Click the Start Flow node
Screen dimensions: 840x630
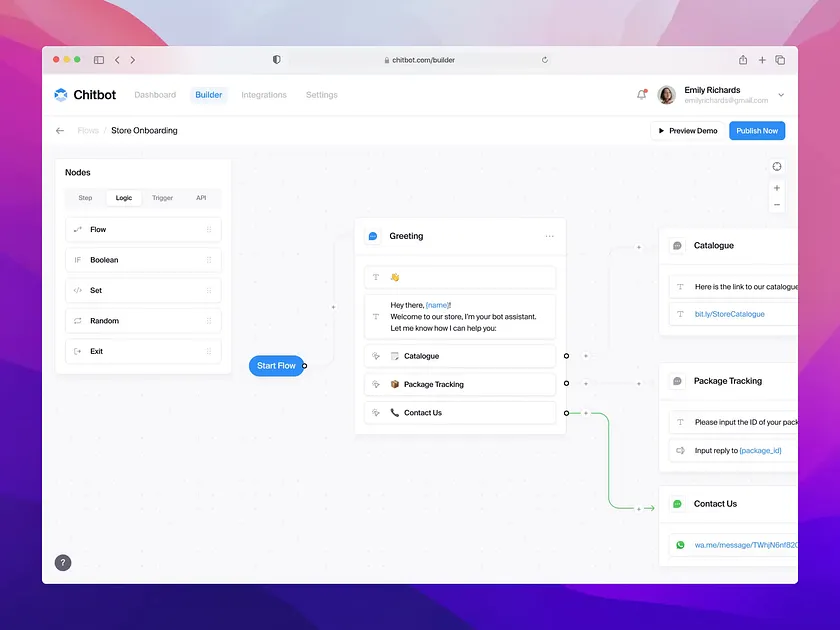[x=277, y=365]
